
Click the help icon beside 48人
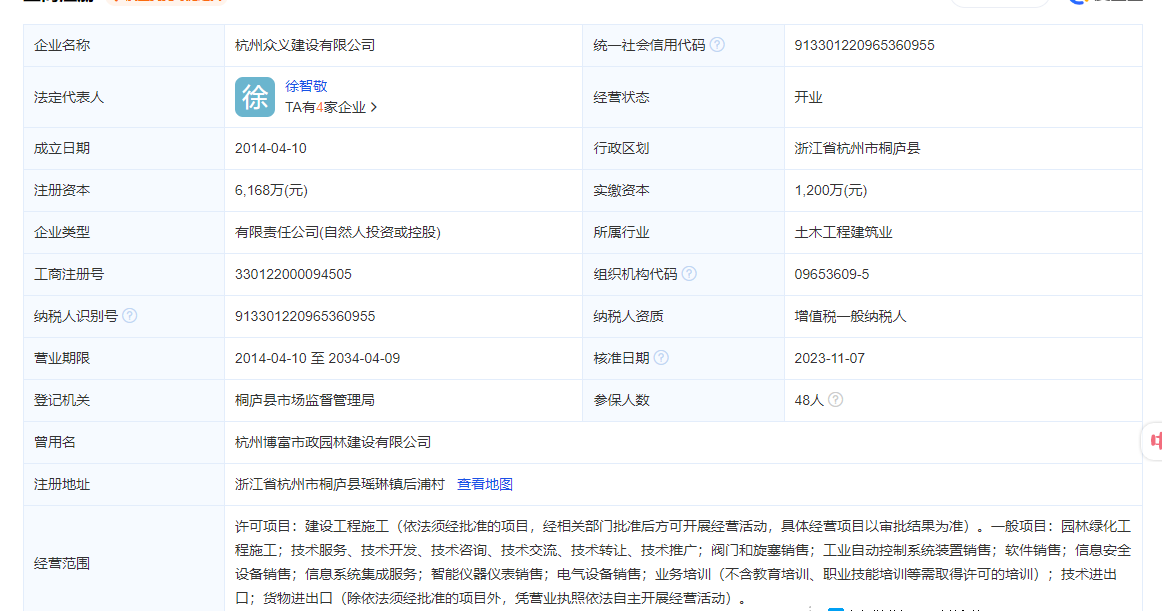(835, 400)
